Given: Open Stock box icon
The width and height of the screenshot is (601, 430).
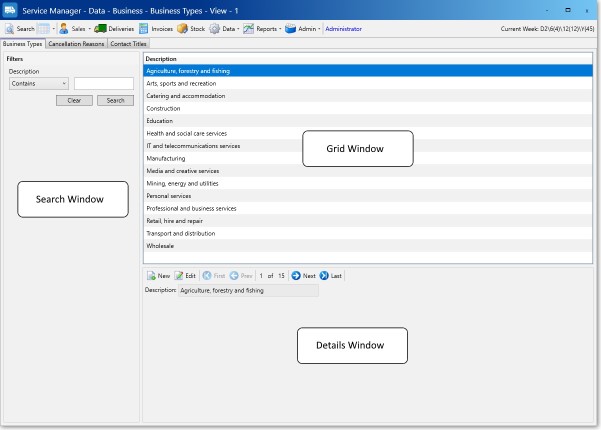Looking at the screenshot, I should [x=182, y=29].
